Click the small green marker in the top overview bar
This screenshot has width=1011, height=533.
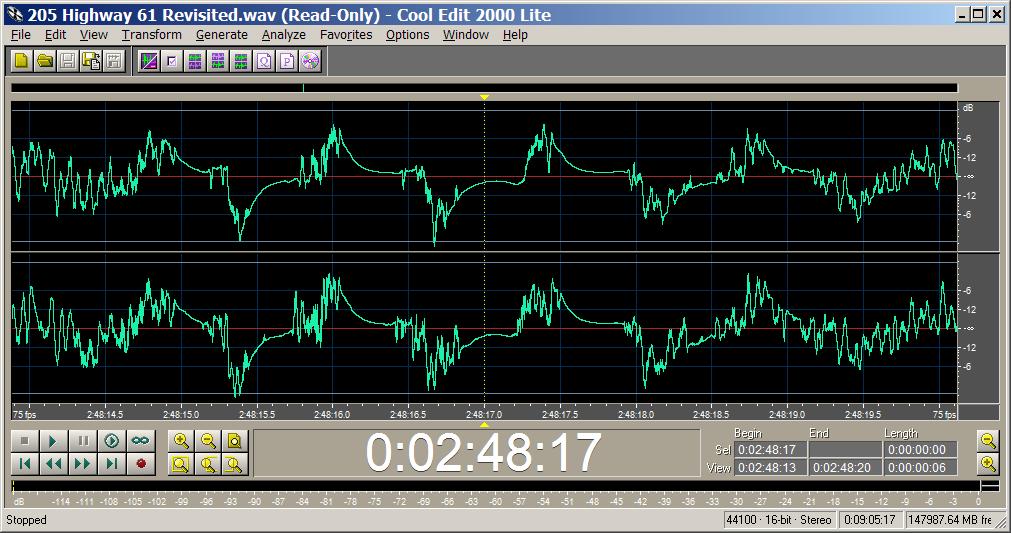coord(303,88)
